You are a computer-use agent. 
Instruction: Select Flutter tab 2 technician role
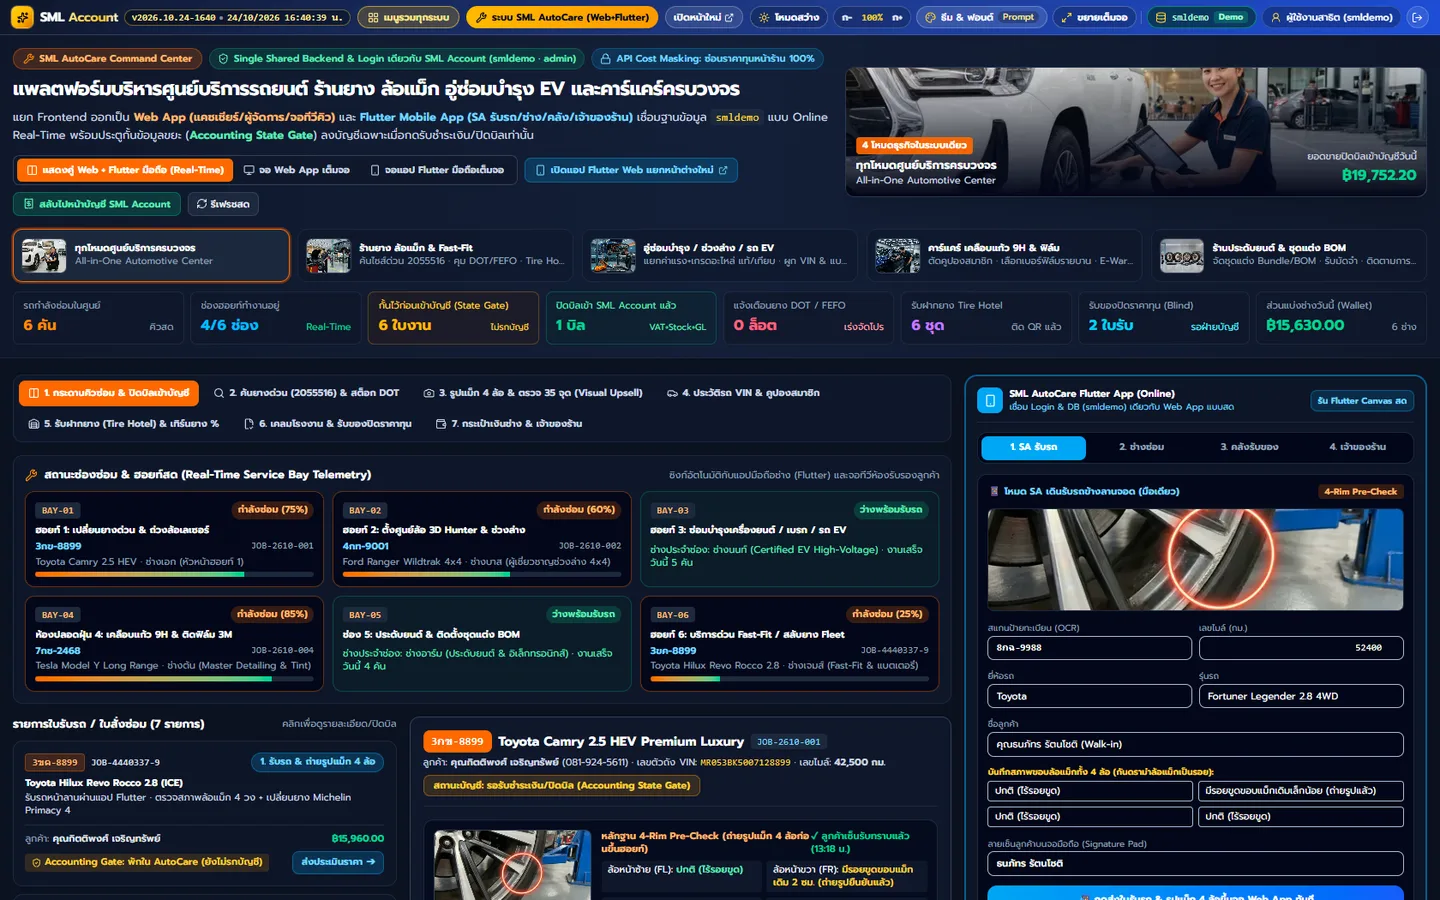[x=1141, y=447]
